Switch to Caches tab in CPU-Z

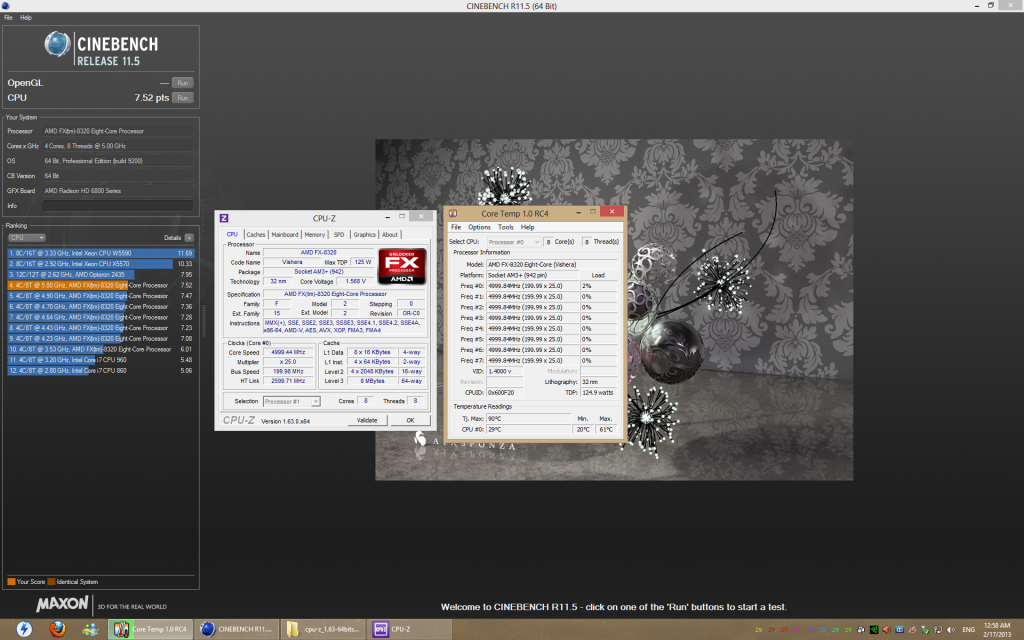(256, 234)
